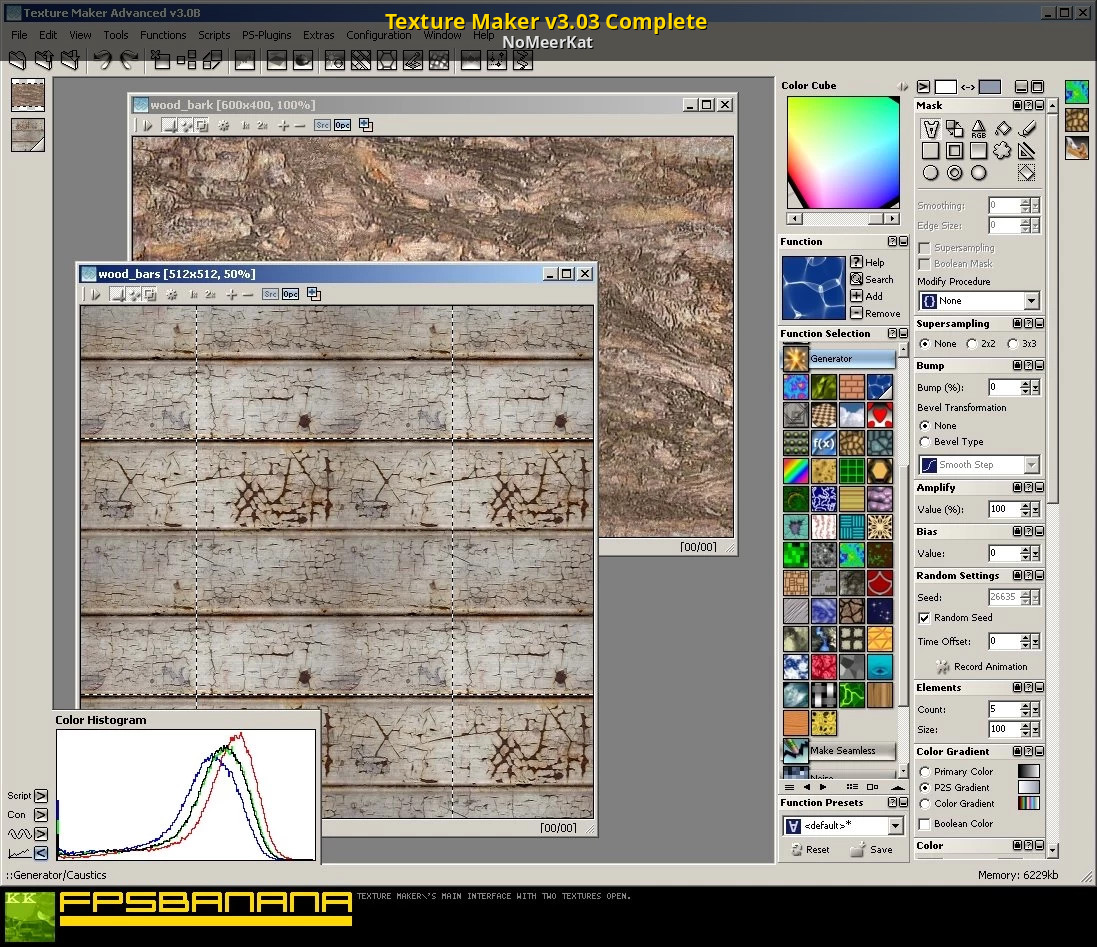Uncheck the Random Seed checkbox
This screenshot has width=1097, height=947.
925,618
